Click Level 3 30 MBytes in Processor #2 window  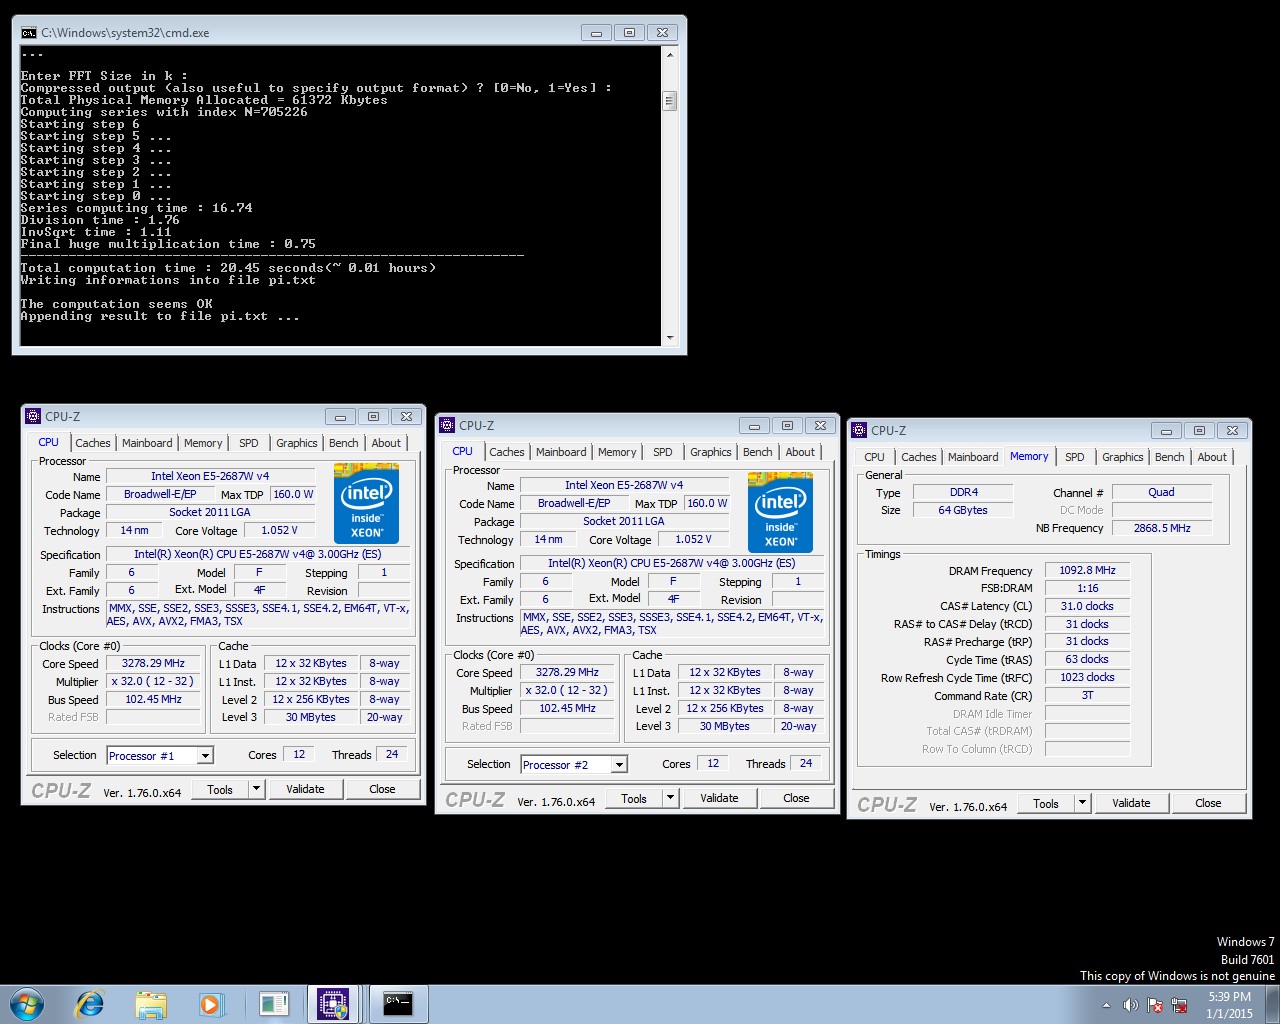[x=724, y=726]
